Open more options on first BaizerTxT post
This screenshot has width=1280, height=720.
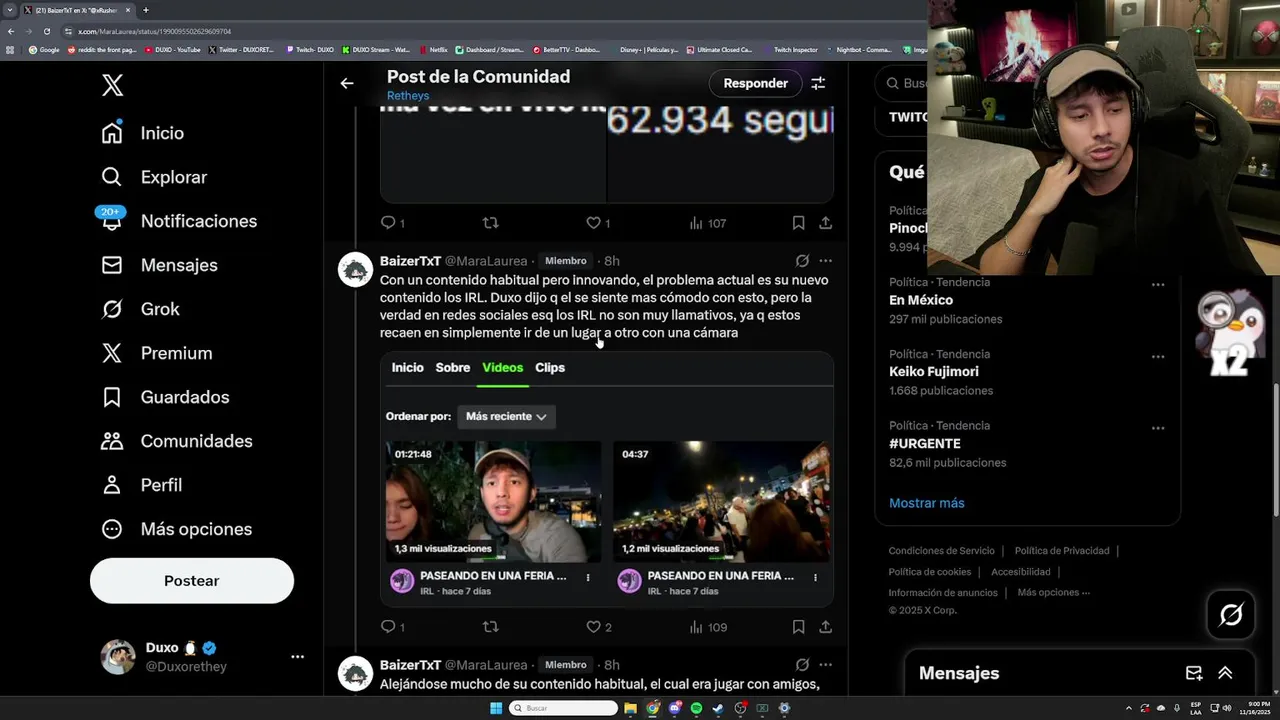825,261
